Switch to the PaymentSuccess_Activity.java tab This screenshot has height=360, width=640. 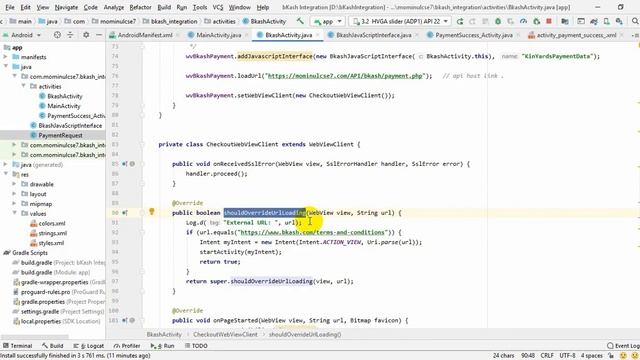(x=473, y=35)
